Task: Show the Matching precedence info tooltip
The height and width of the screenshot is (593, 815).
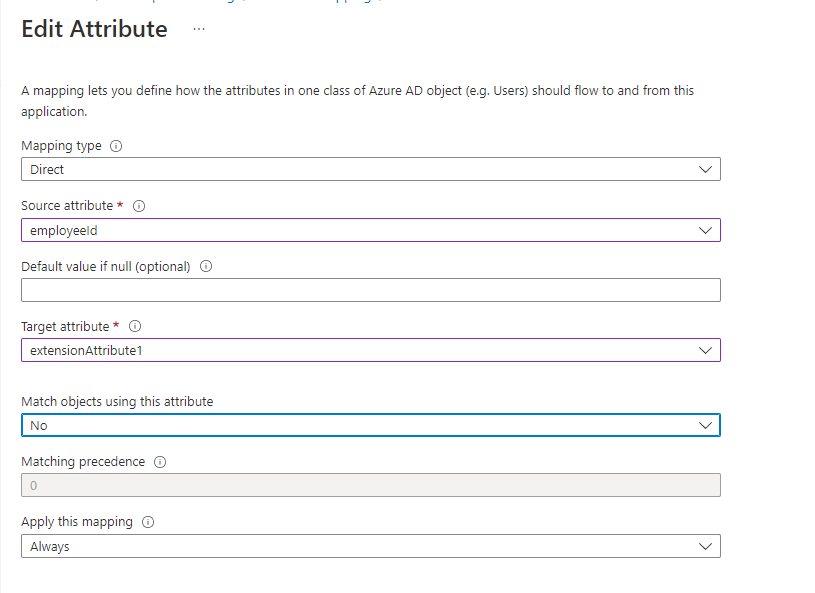Action: (x=160, y=462)
